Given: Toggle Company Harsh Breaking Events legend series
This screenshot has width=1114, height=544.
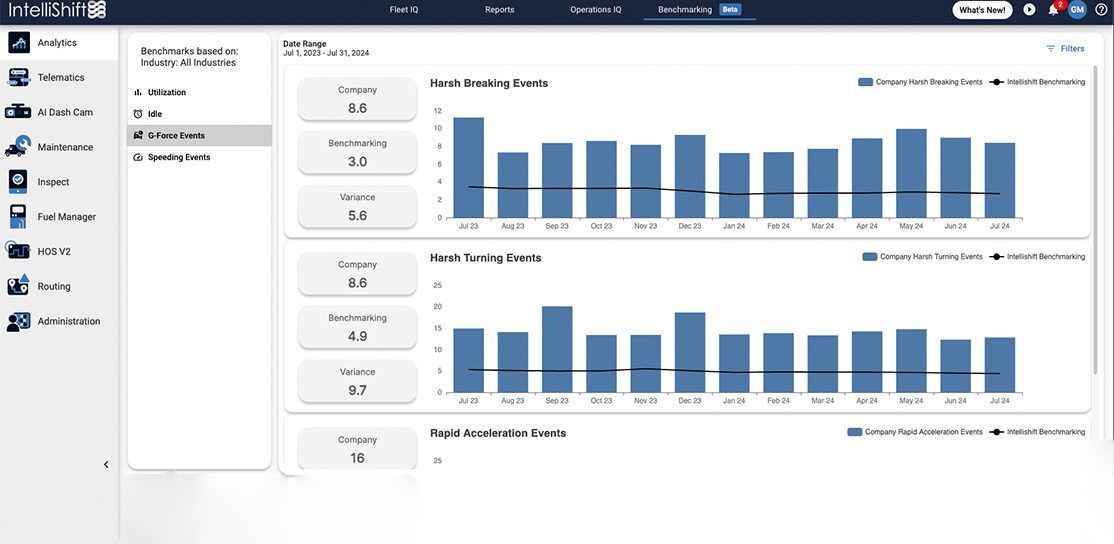Looking at the screenshot, I should (x=920, y=82).
